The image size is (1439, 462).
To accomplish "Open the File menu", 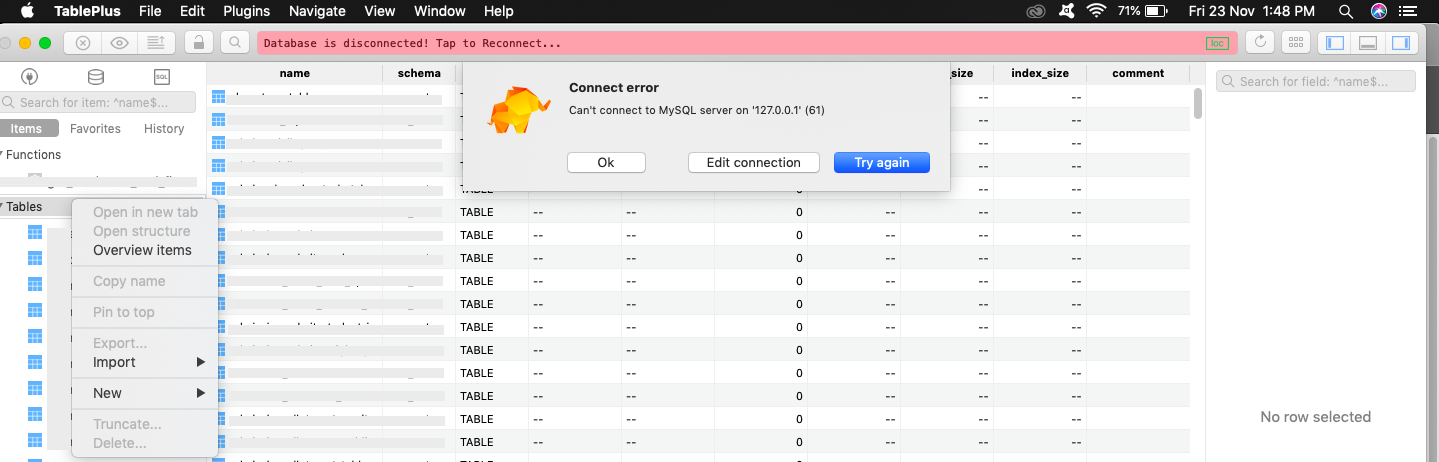I will [150, 11].
